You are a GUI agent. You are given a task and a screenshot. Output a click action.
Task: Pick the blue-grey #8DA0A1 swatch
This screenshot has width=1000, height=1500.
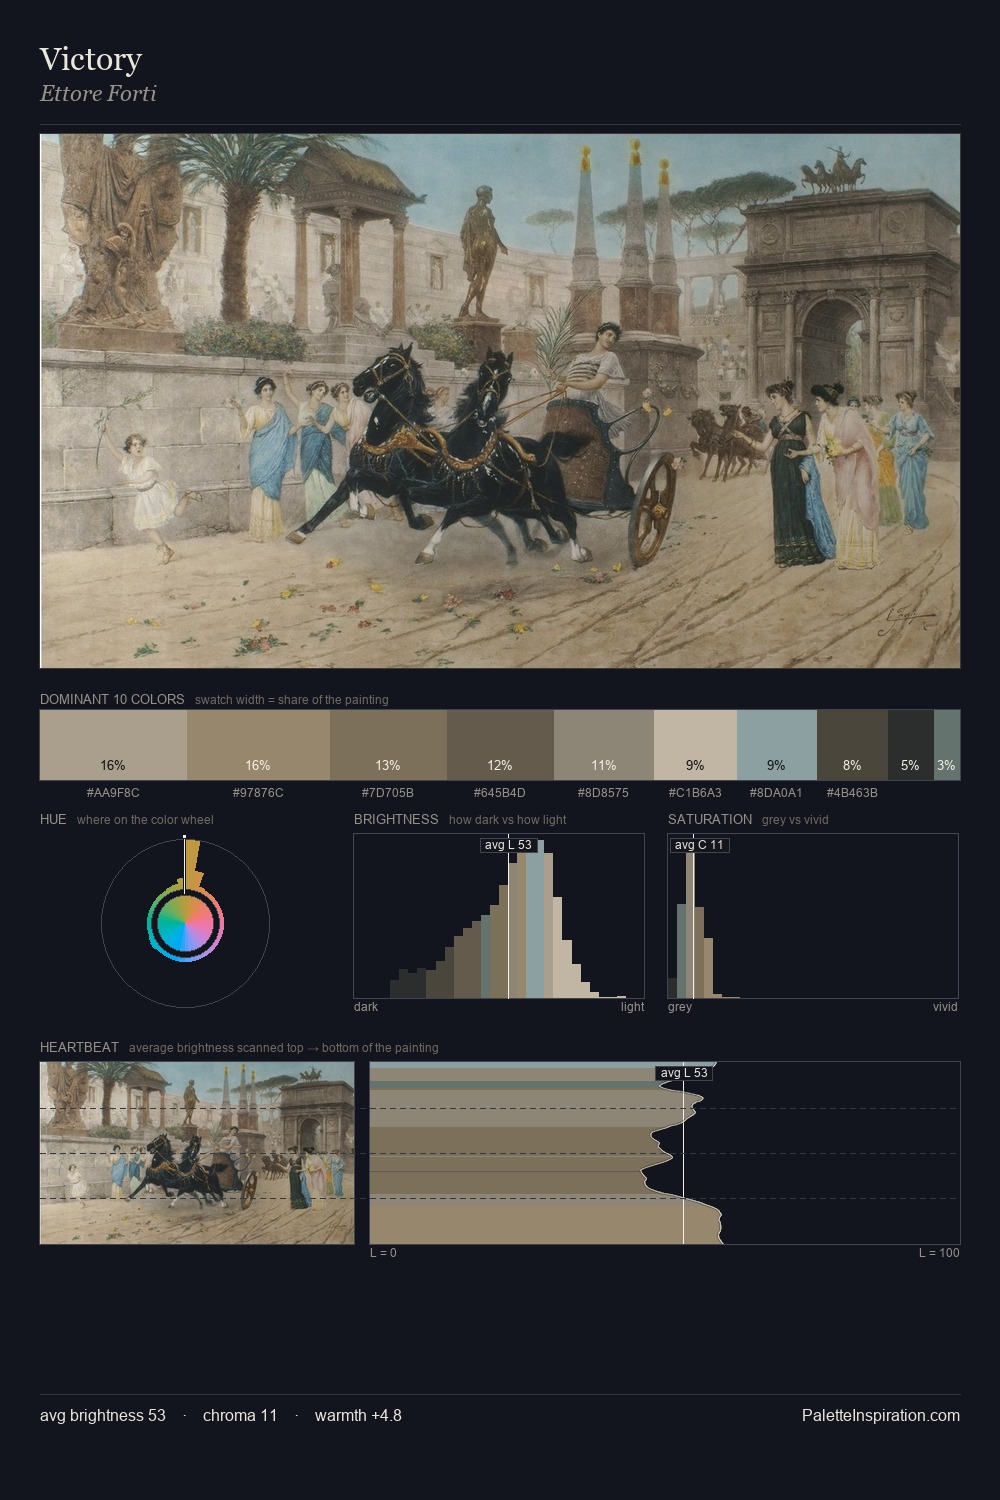pyautogui.click(x=777, y=745)
